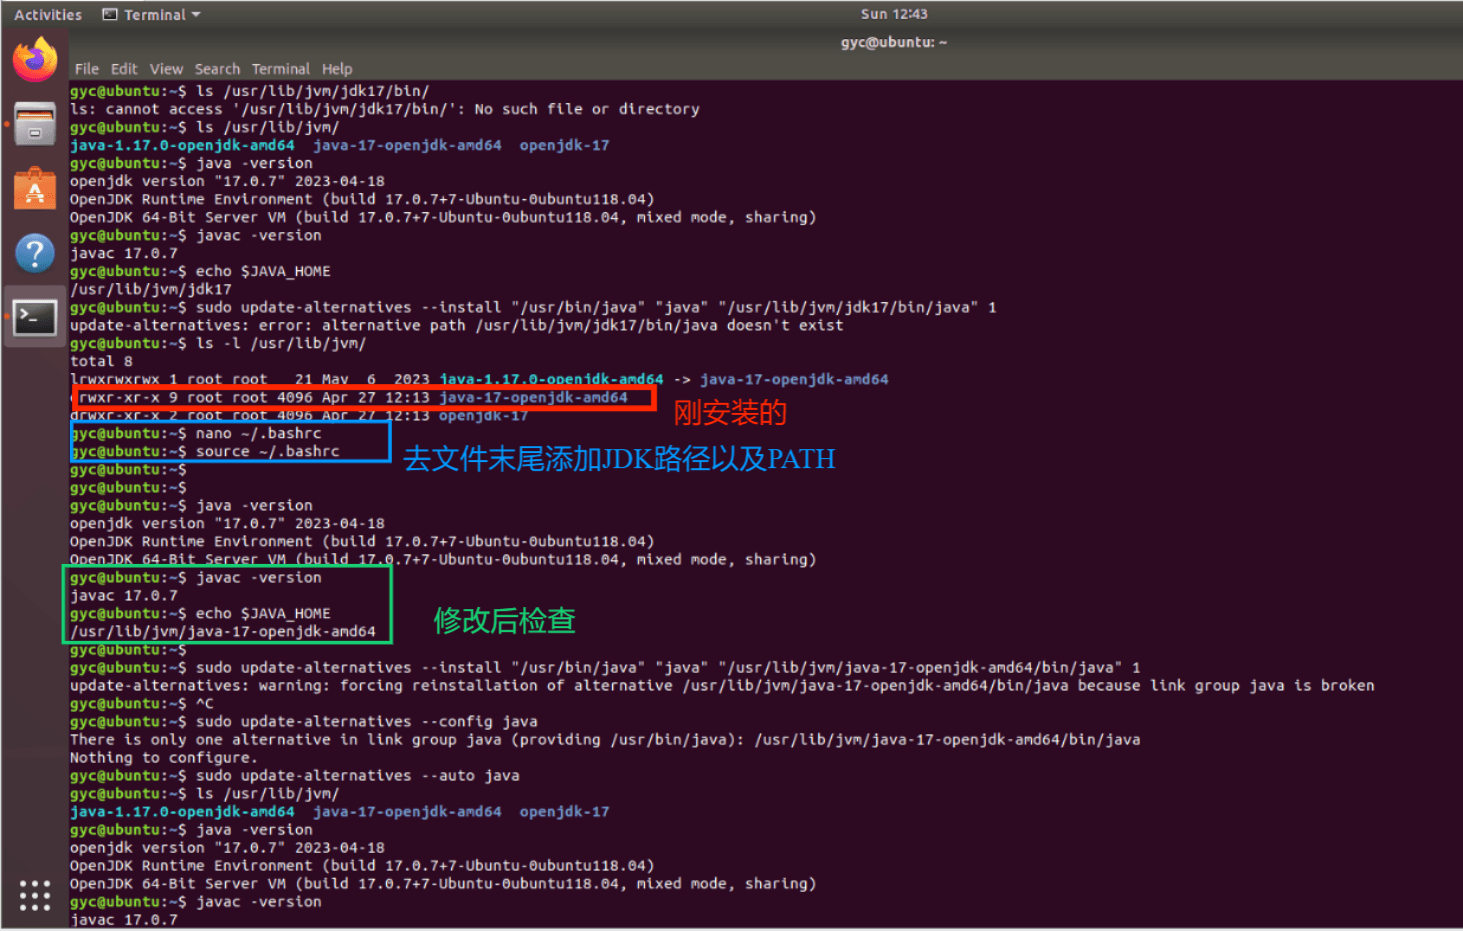Click the Terminal app icon in the top panel
Image resolution: width=1463 pixels, height=931 pixels.
(108, 14)
